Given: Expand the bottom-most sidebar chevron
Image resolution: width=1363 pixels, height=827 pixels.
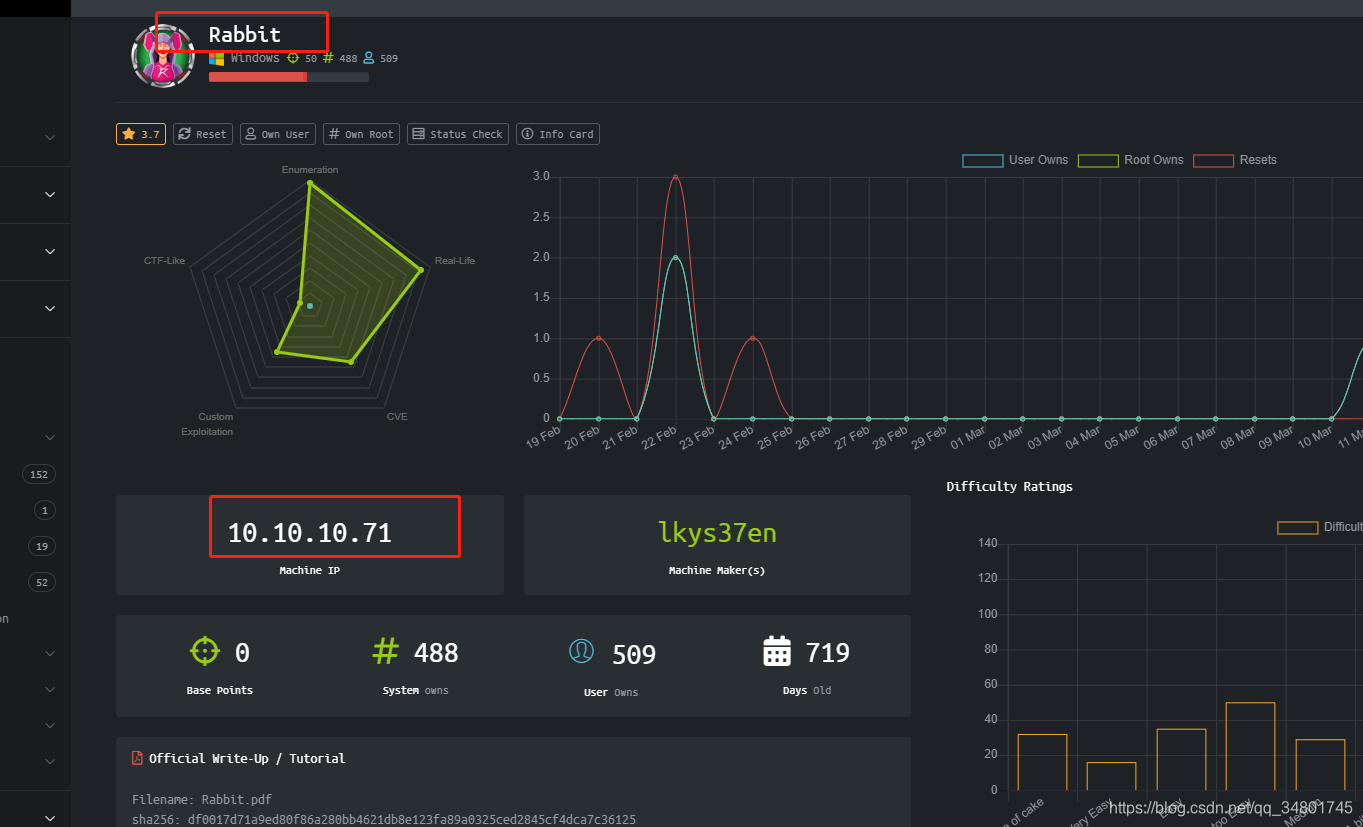Looking at the screenshot, I should [50, 818].
